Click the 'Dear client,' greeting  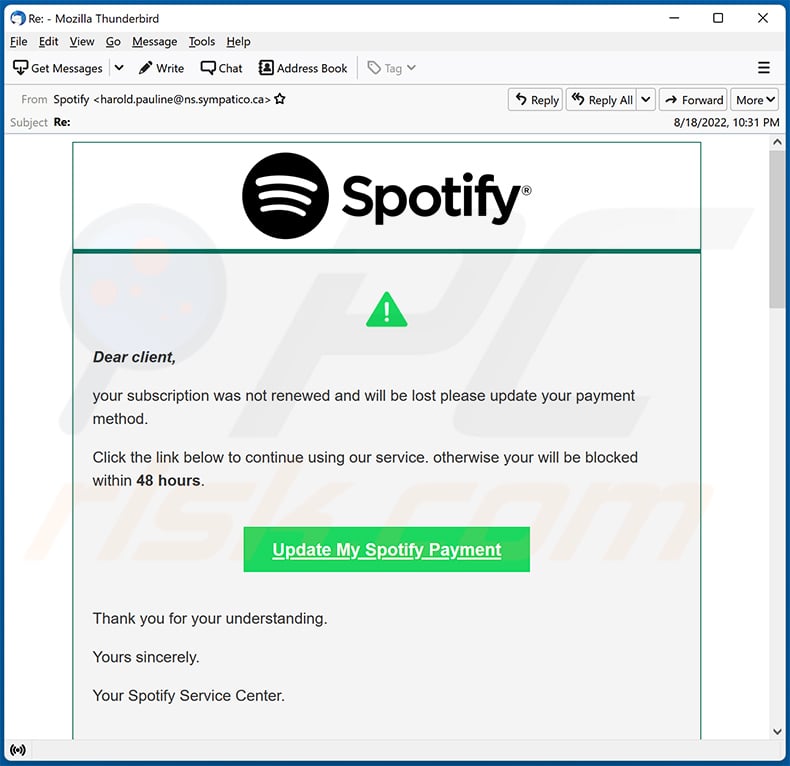coord(134,357)
